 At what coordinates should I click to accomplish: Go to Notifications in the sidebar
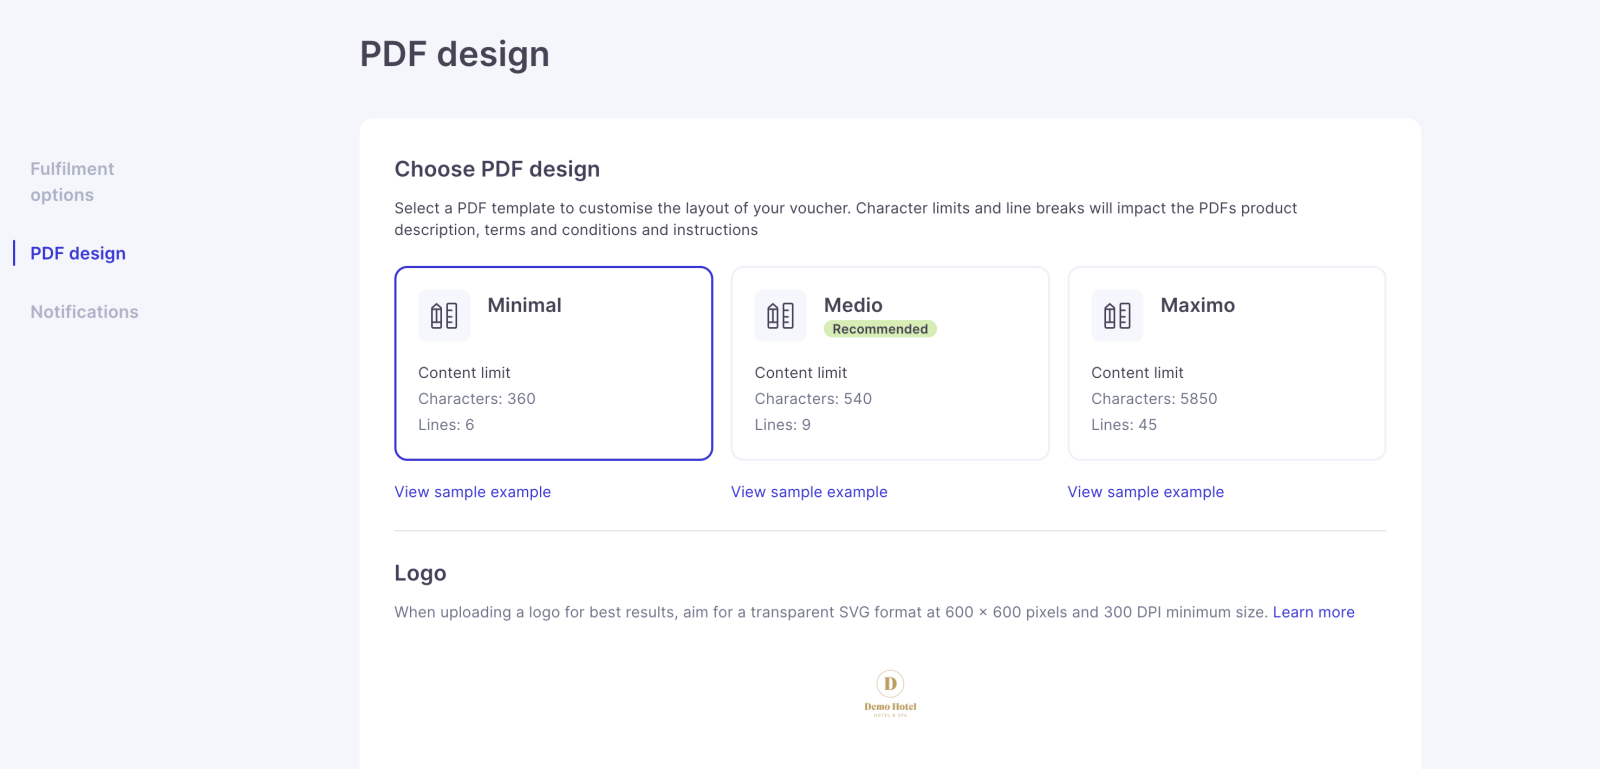point(84,312)
